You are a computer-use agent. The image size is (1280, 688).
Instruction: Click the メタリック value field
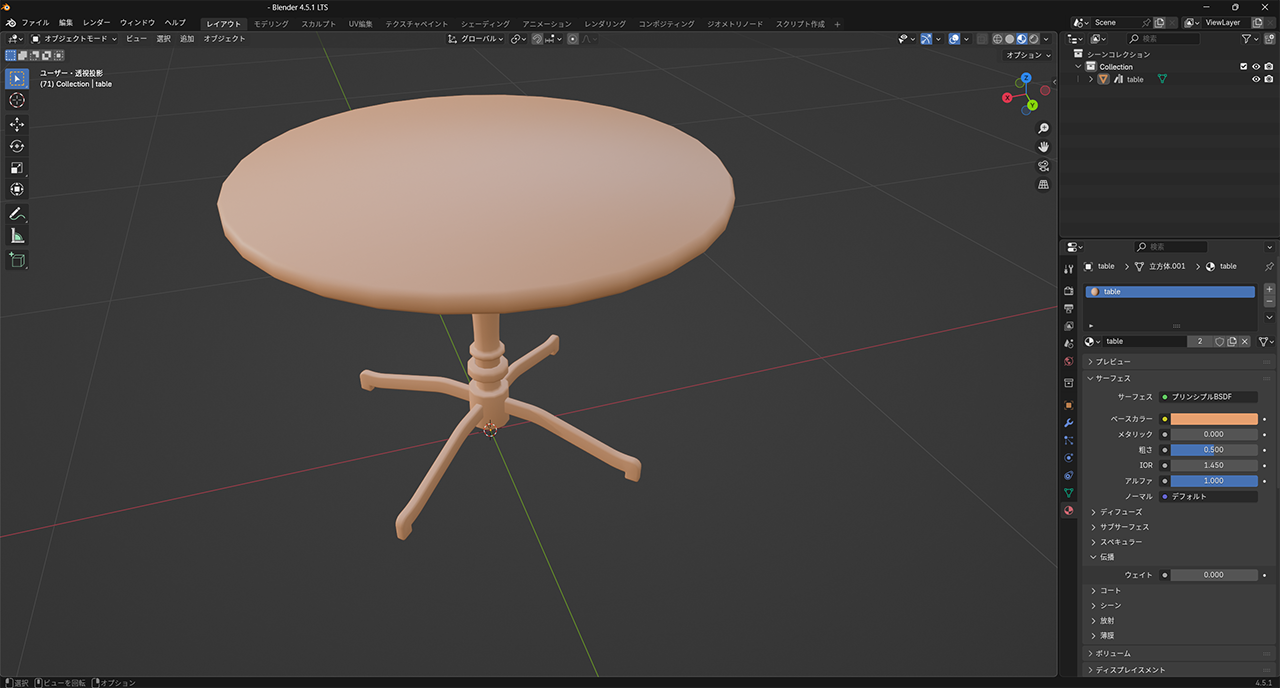click(1213, 434)
